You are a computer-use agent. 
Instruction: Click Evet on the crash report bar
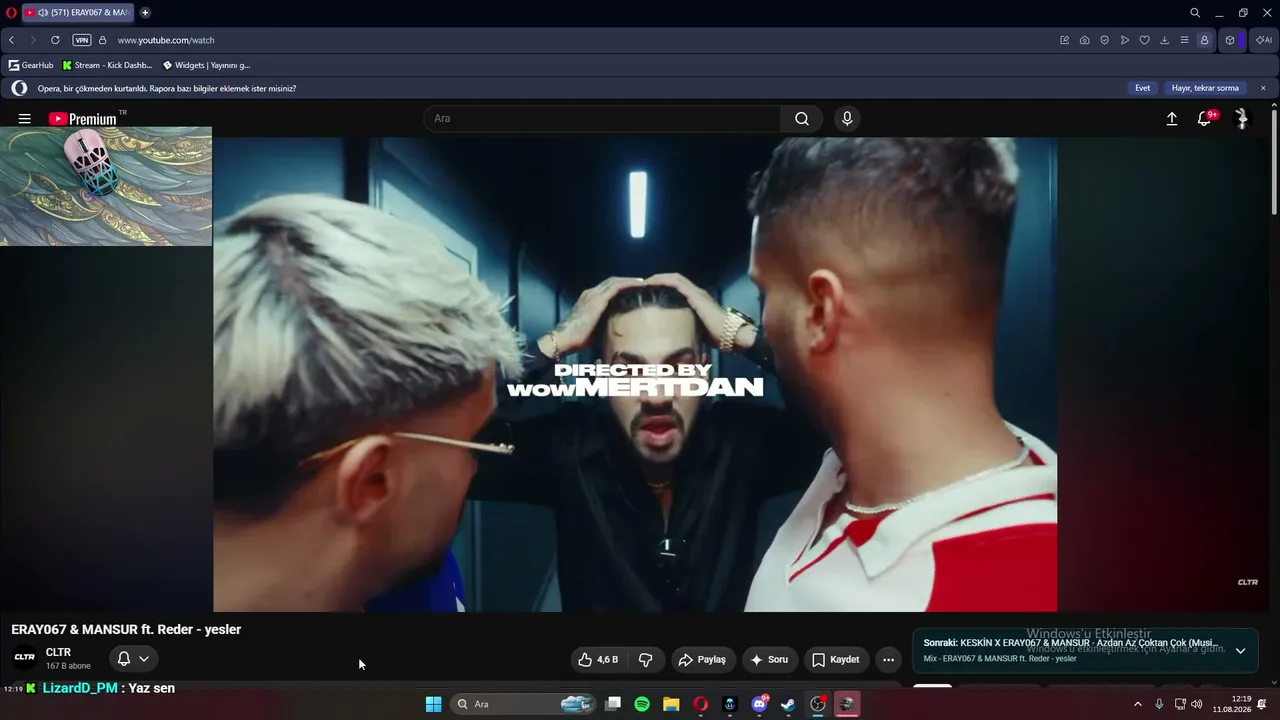click(1142, 88)
